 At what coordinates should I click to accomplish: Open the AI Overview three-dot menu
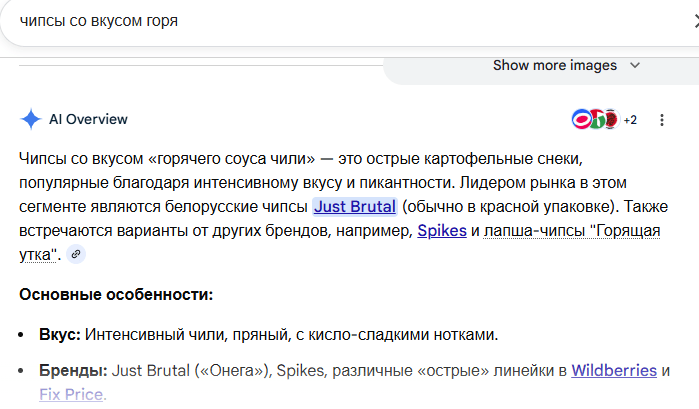pos(662,120)
